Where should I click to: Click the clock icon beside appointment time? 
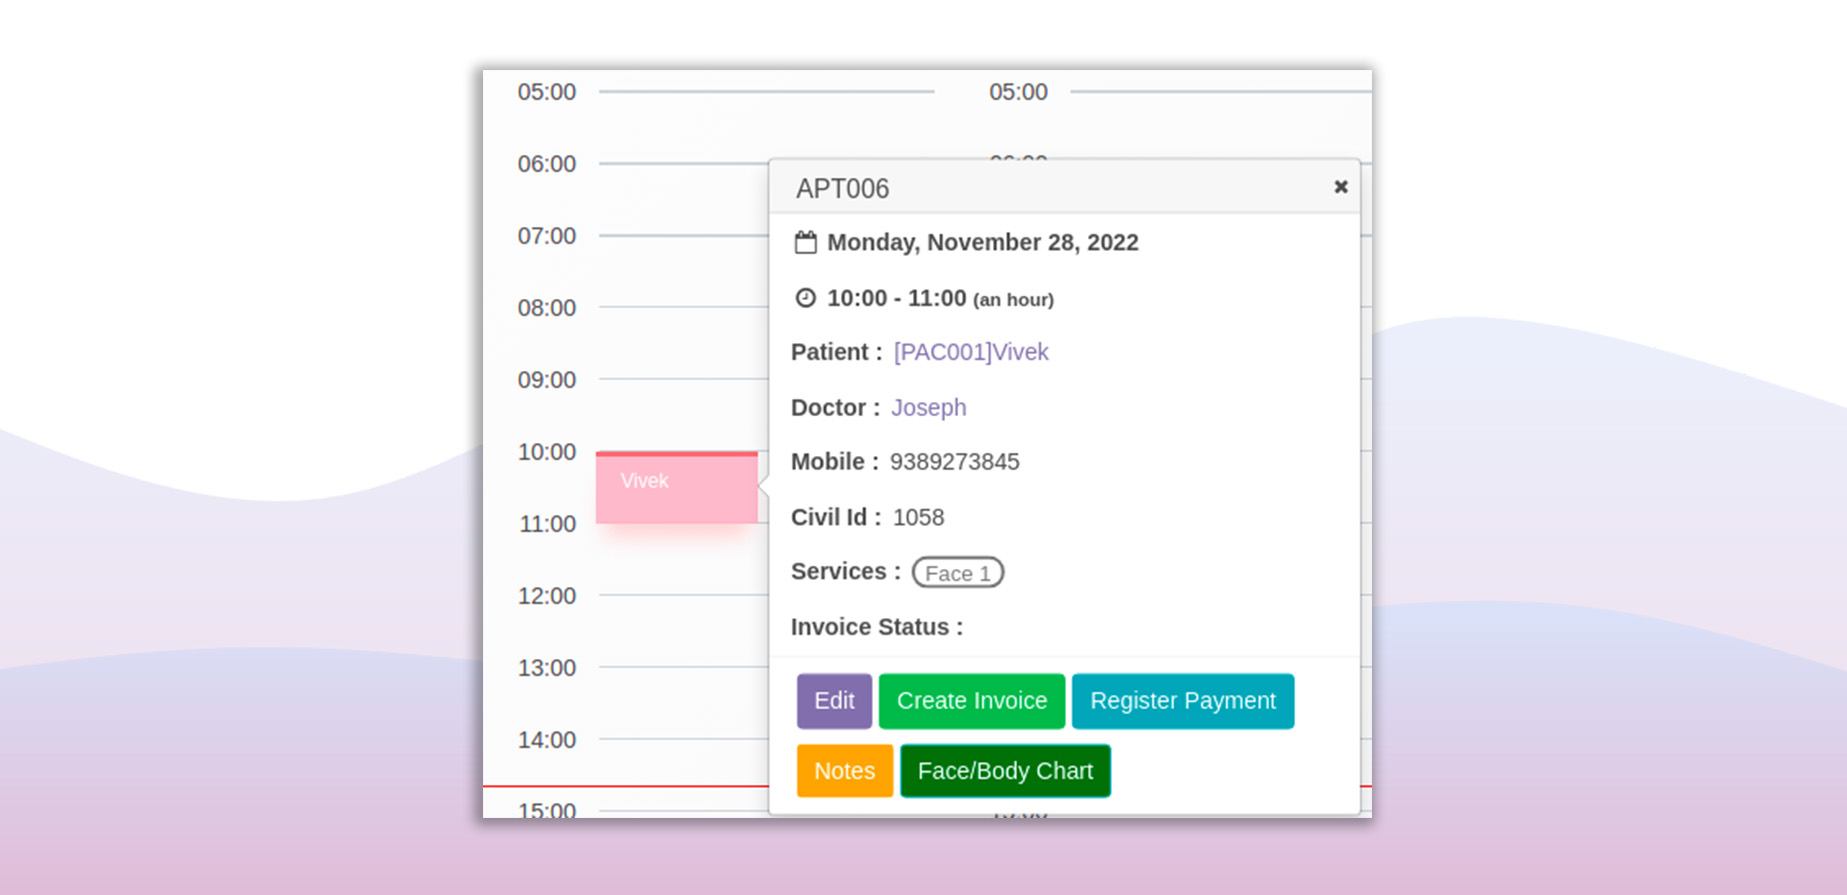pos(805,298)
